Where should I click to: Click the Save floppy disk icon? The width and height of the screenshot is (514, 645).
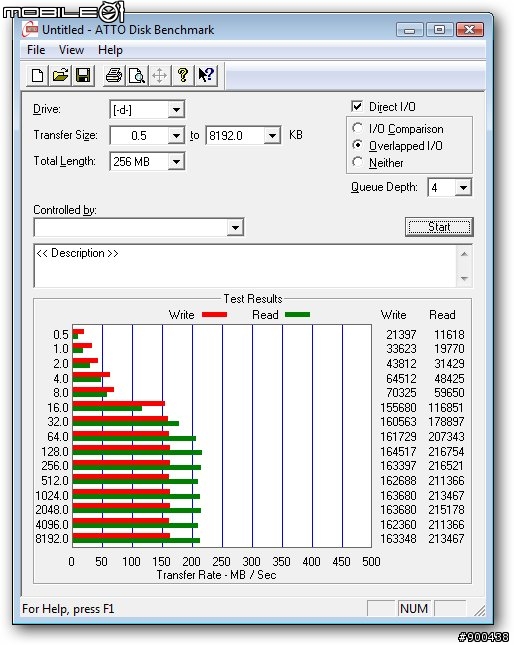point(83,75)
